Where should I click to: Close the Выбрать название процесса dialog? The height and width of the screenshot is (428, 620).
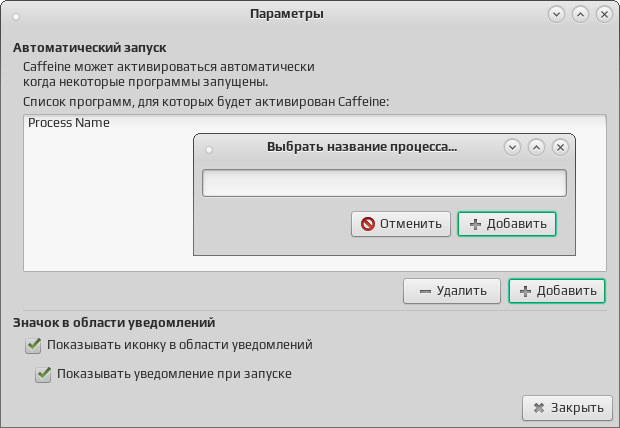(560, 148)
